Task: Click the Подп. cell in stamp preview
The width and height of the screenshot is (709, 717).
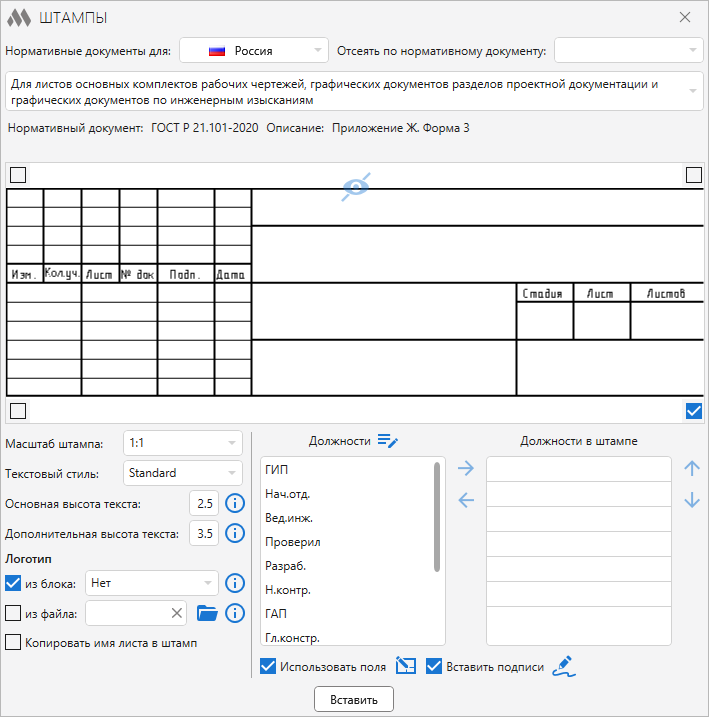Action: click(186, 274)
